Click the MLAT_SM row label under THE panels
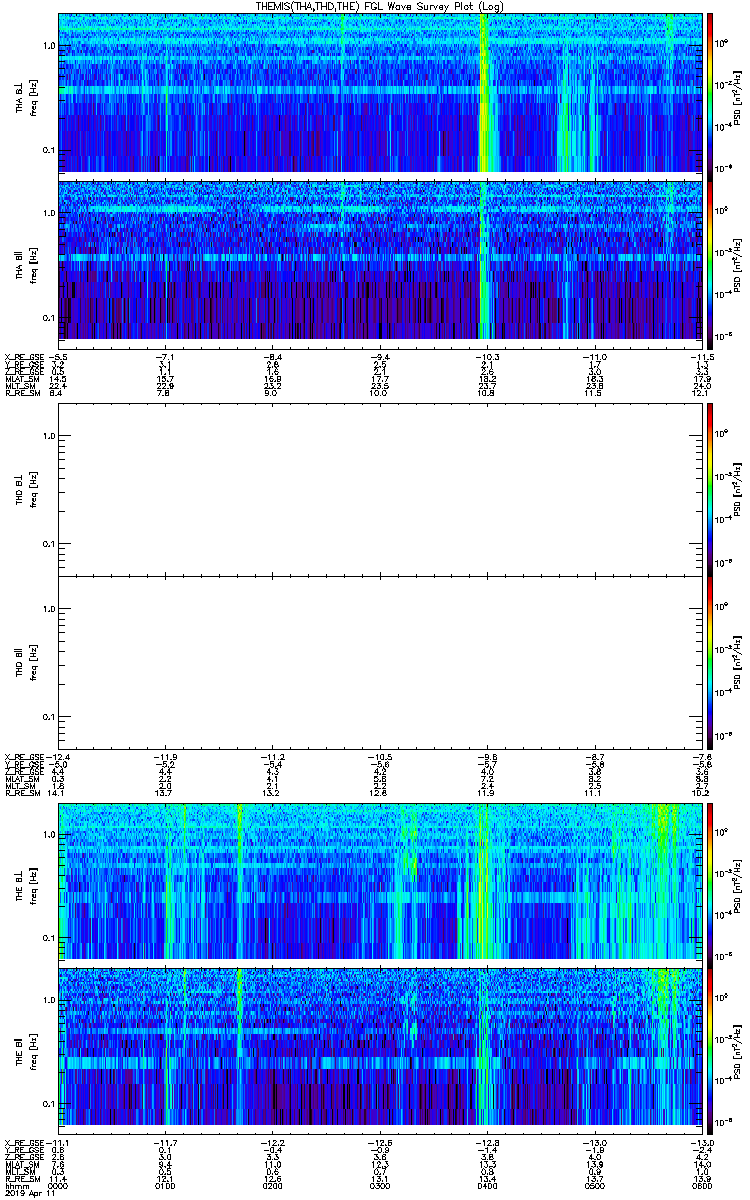 tap(22, 1165)
